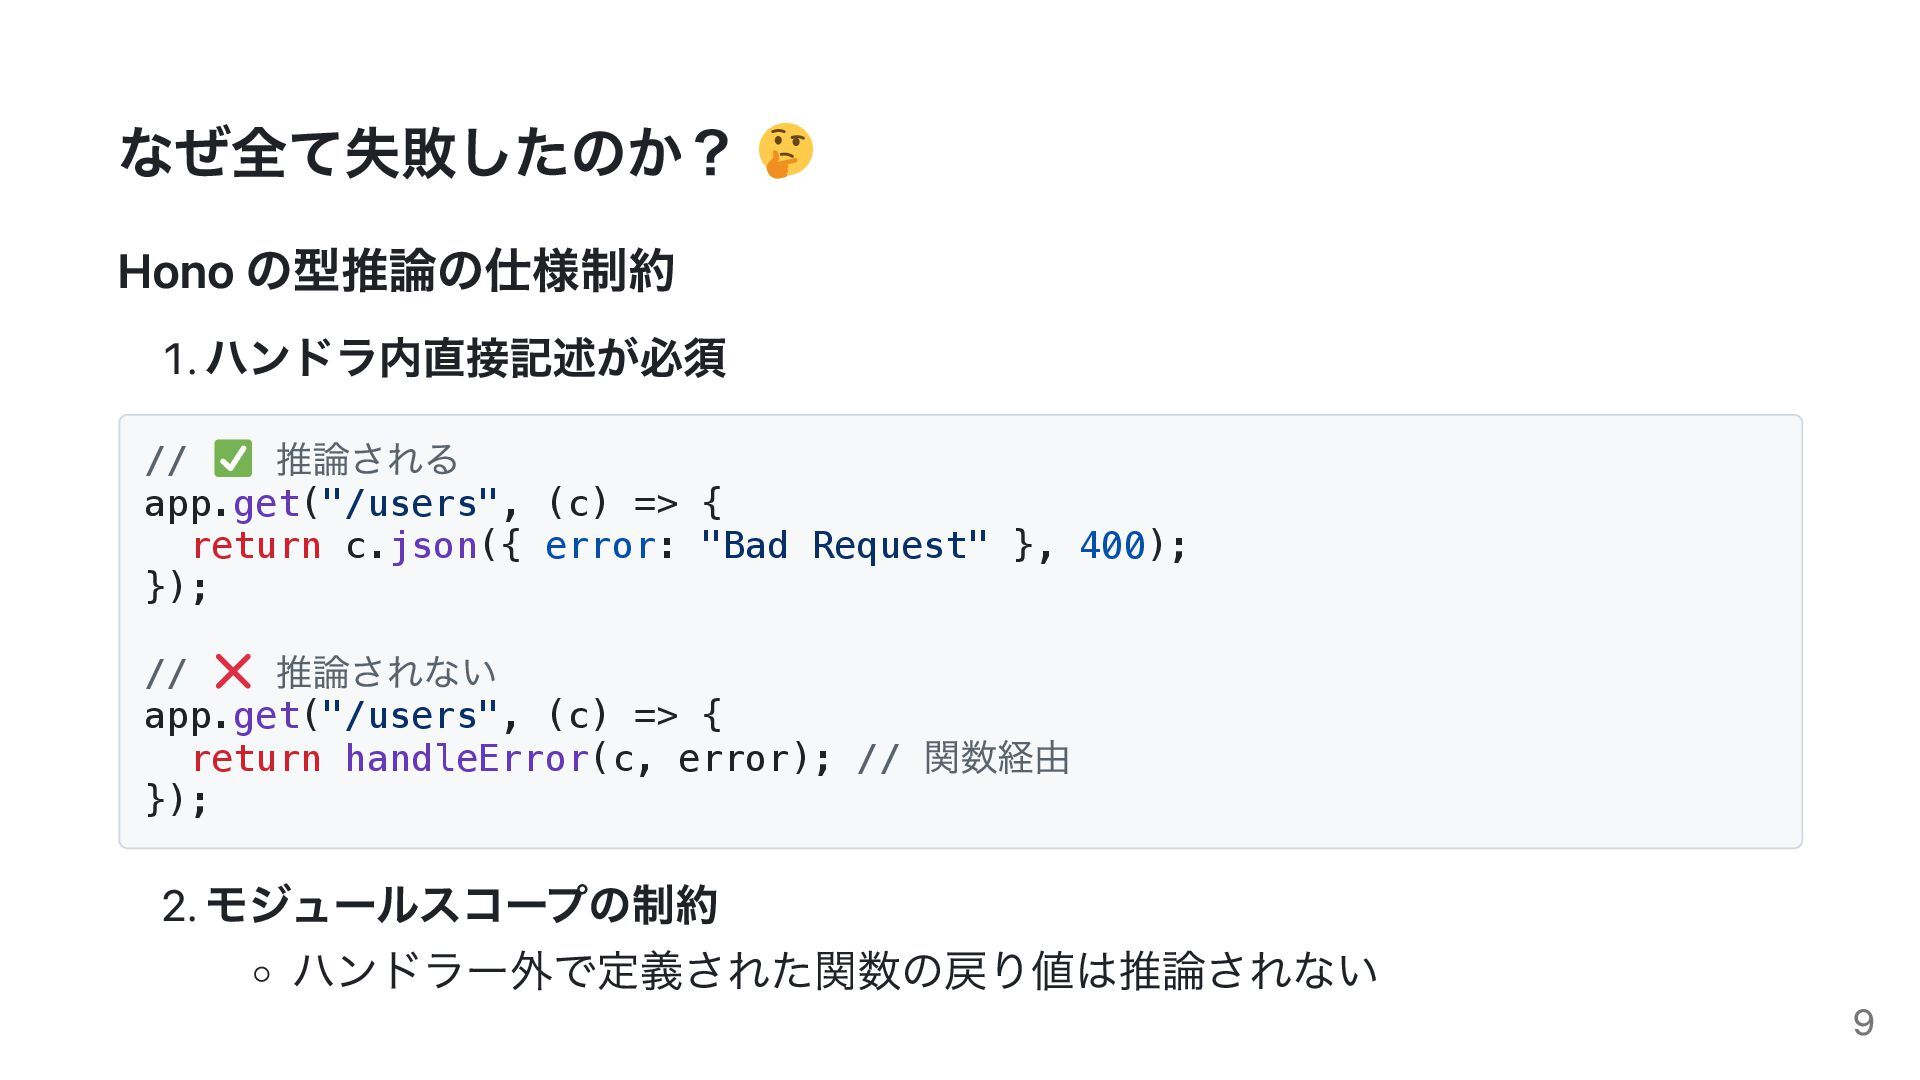Click first app.get("/users") line
The width and height of the screenshot is (1920, 1080).
click(433, 503)
